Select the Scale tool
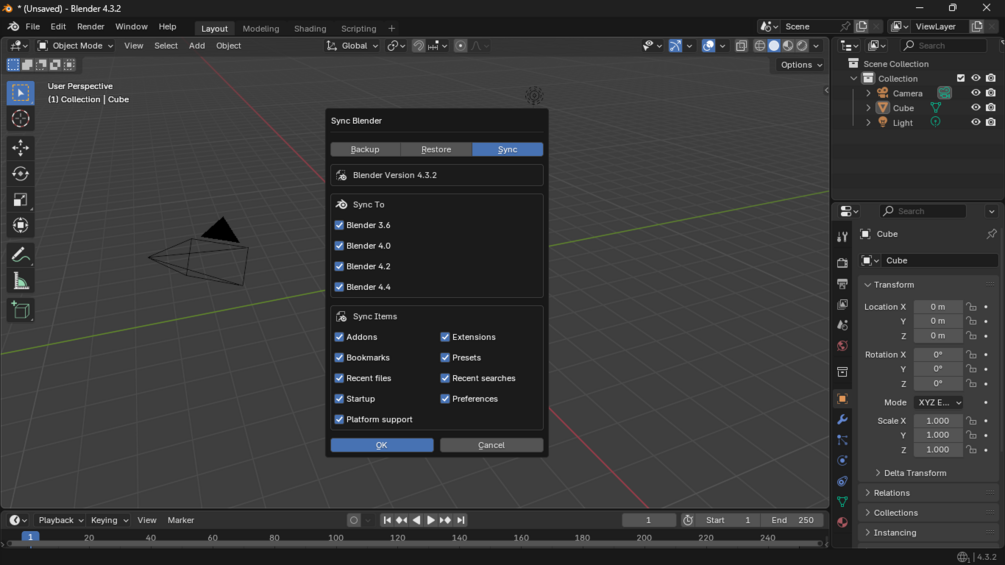The height and width of the screenshot is (565, 1005). [x=21, y=200]
